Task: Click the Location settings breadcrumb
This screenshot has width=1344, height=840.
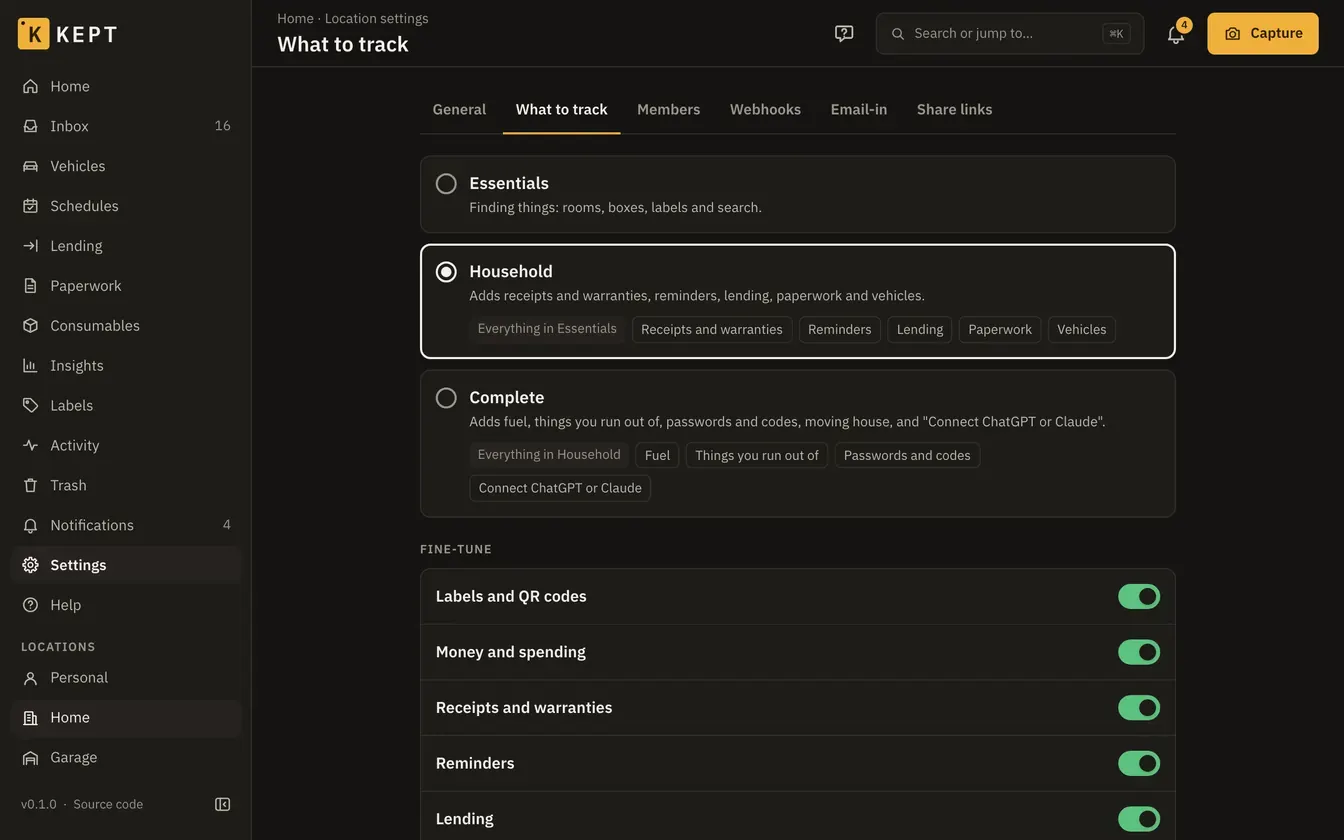Action: coord(377,18)
